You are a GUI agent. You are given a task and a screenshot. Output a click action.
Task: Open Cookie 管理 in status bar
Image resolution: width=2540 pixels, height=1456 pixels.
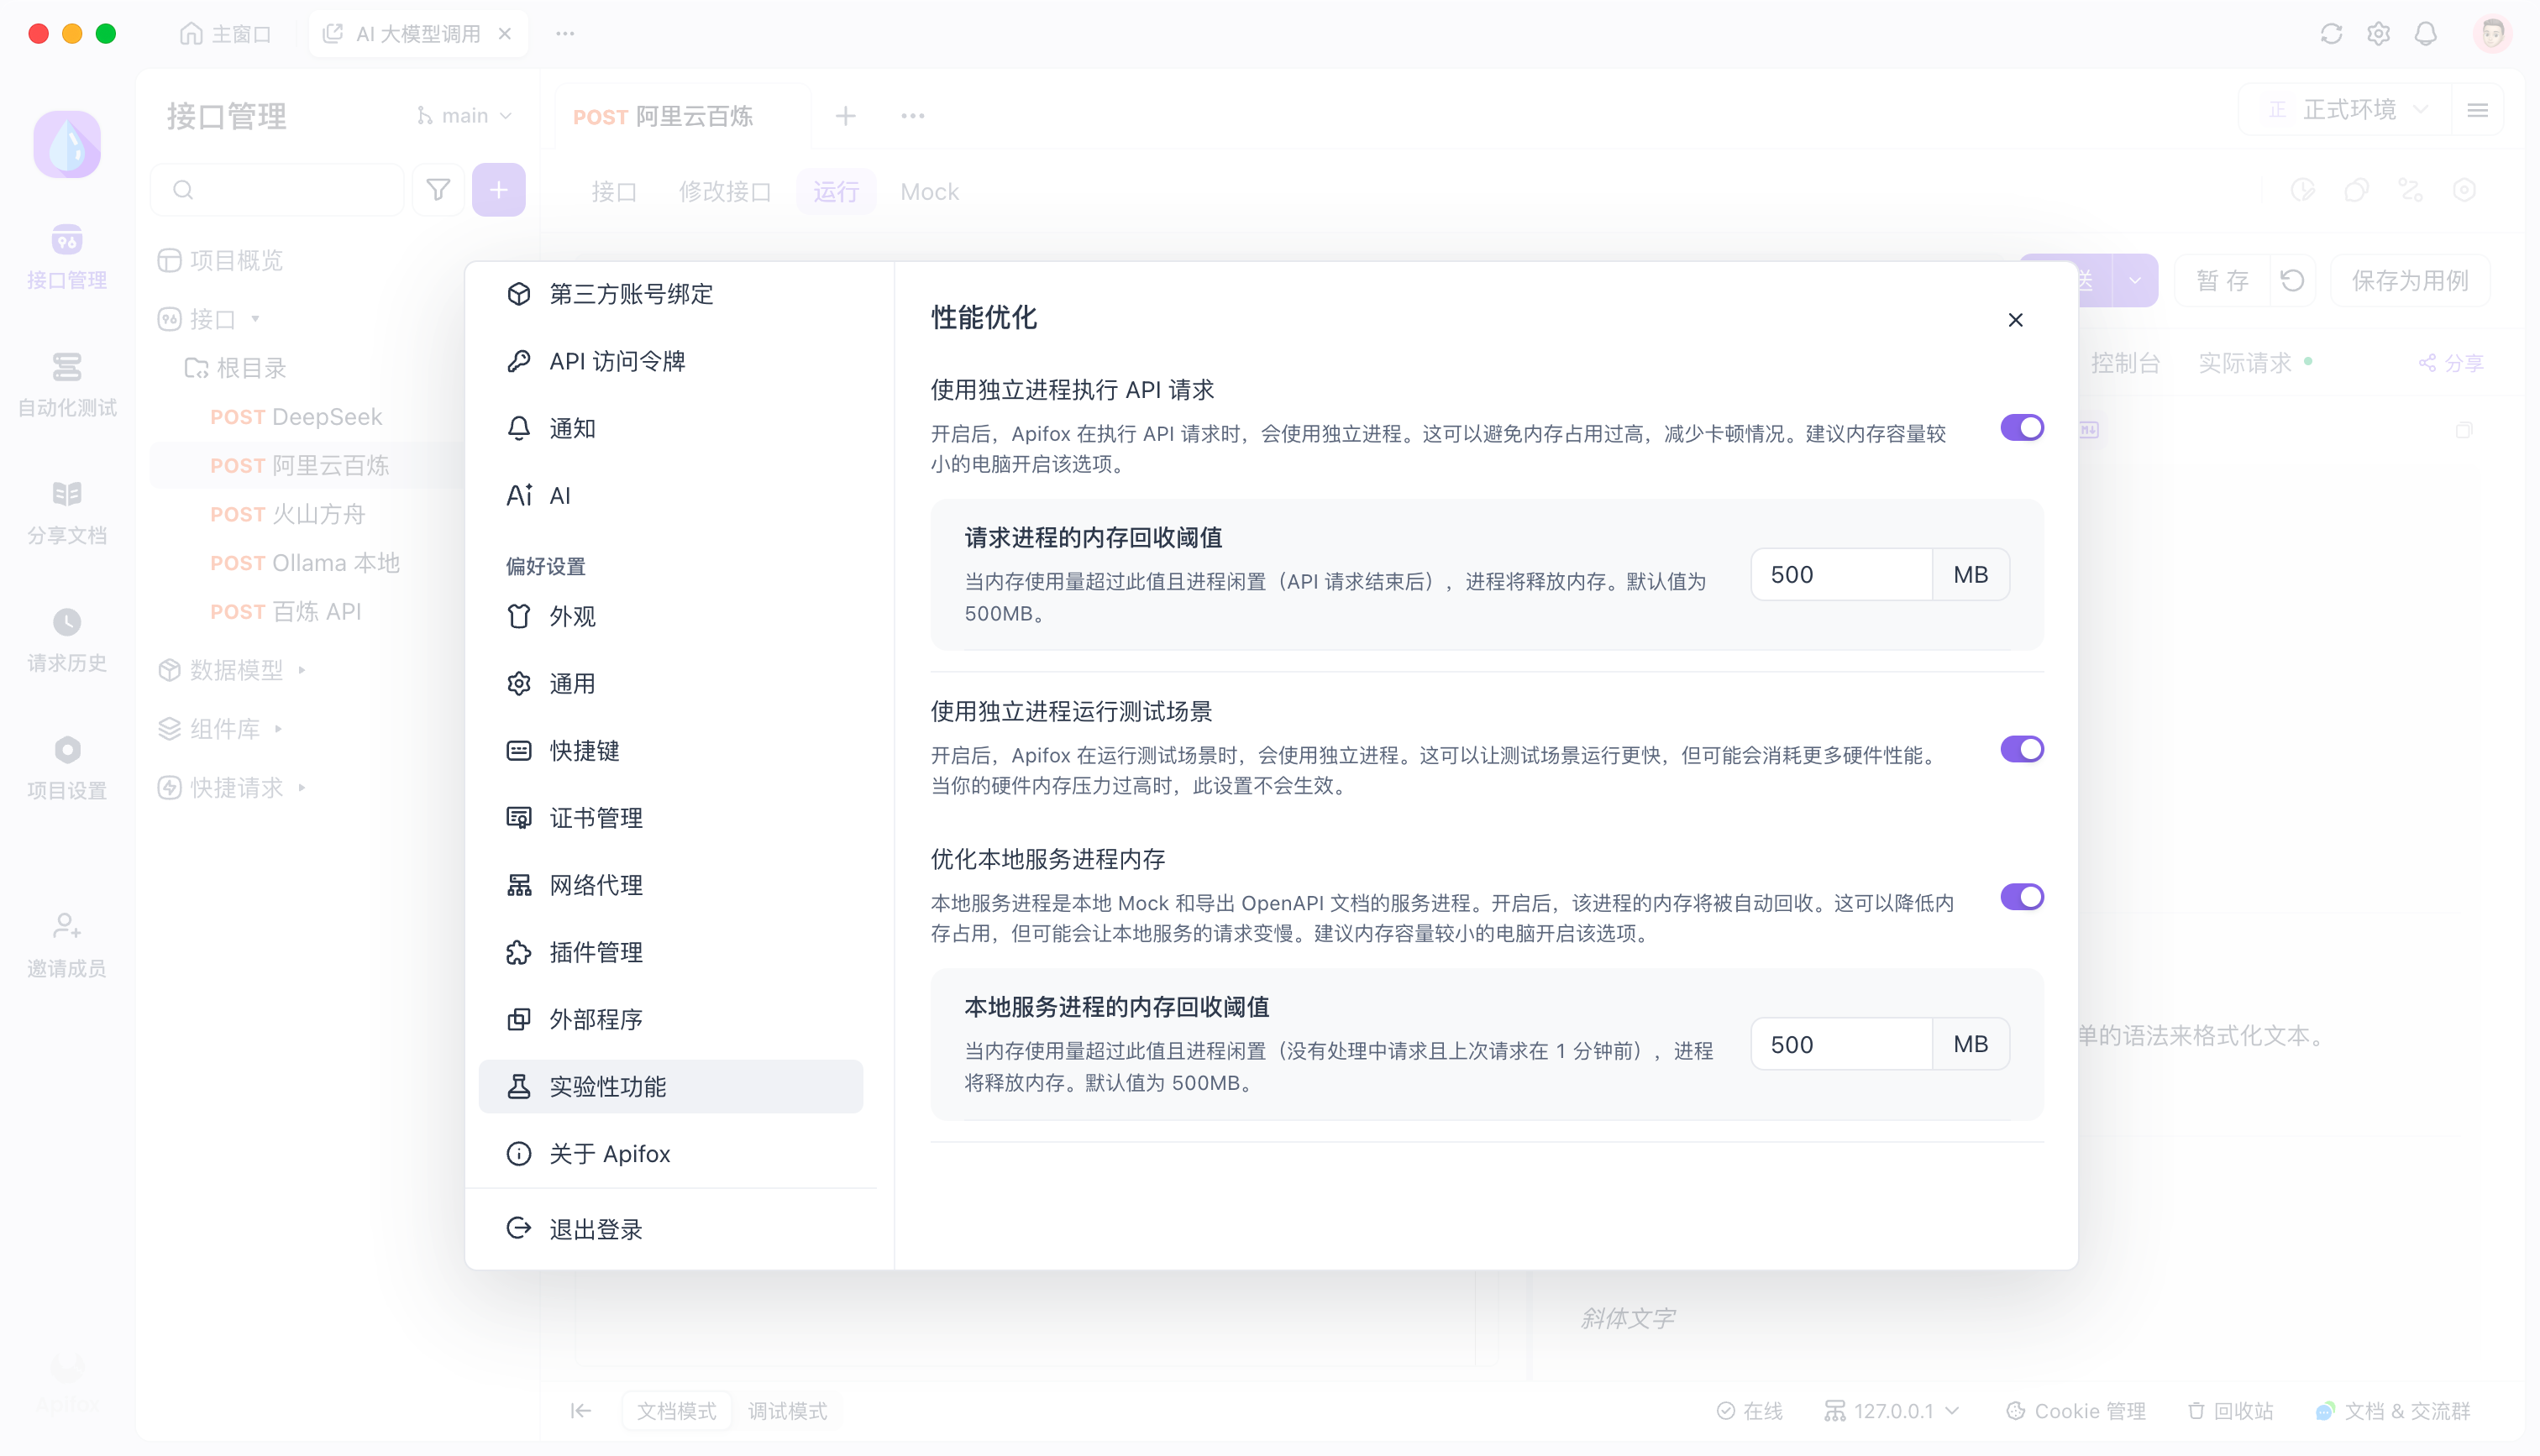pos(2076,1411)
